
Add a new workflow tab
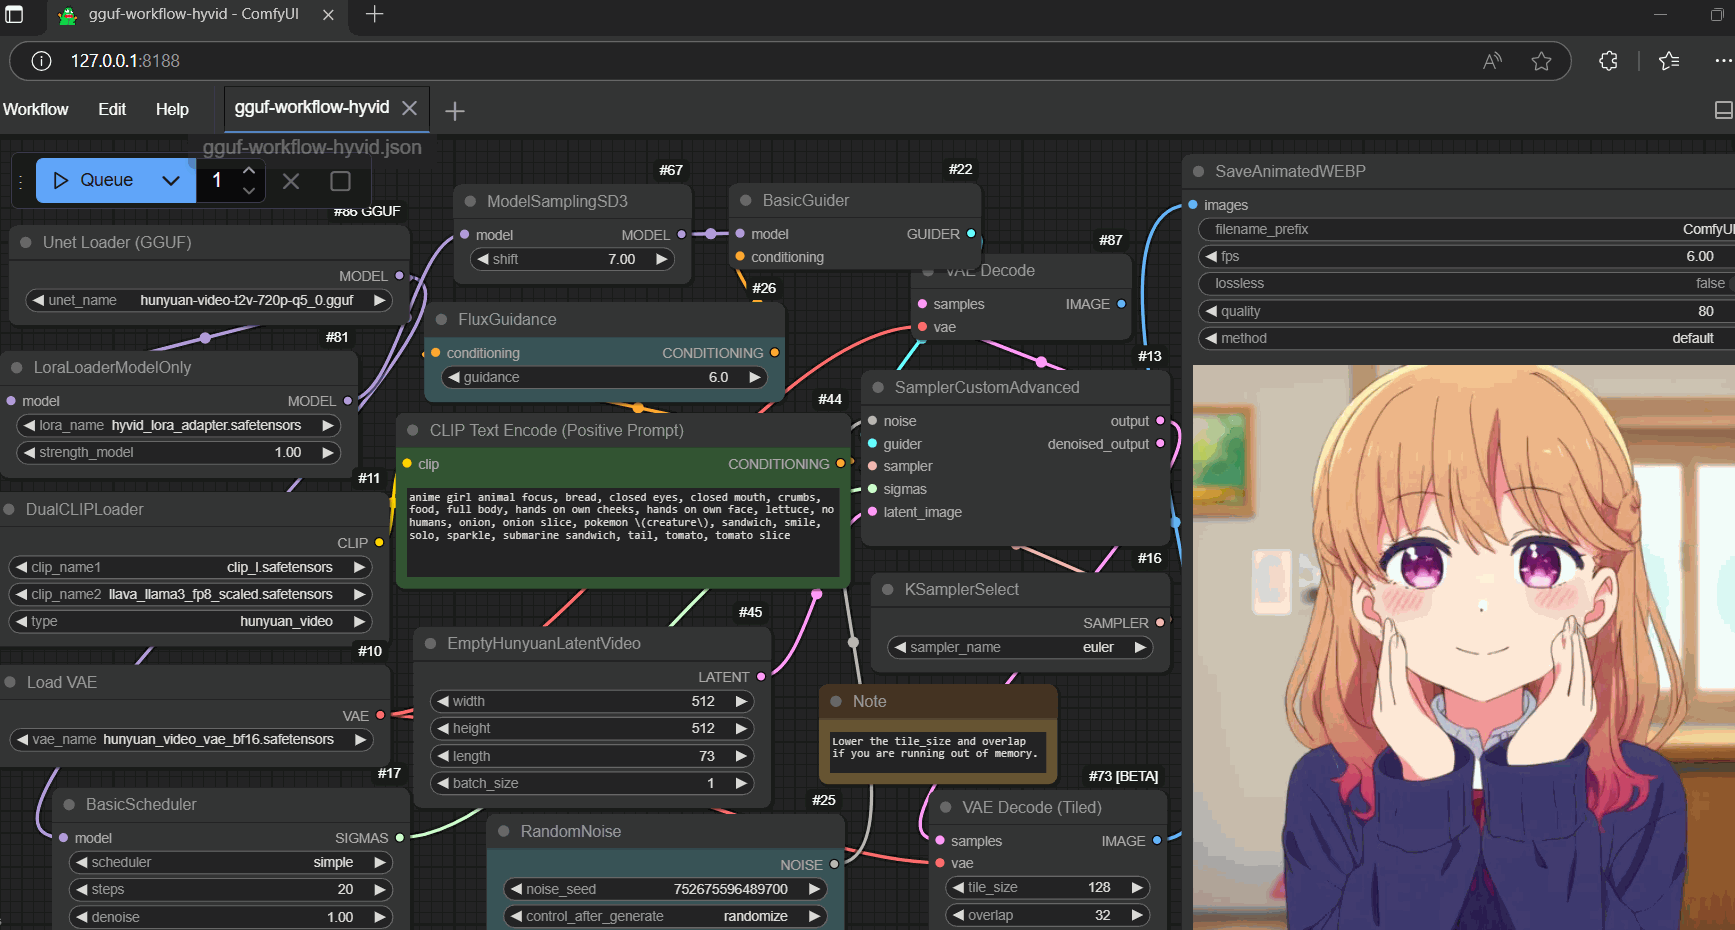pyautogui.click(x=455, y=111)
